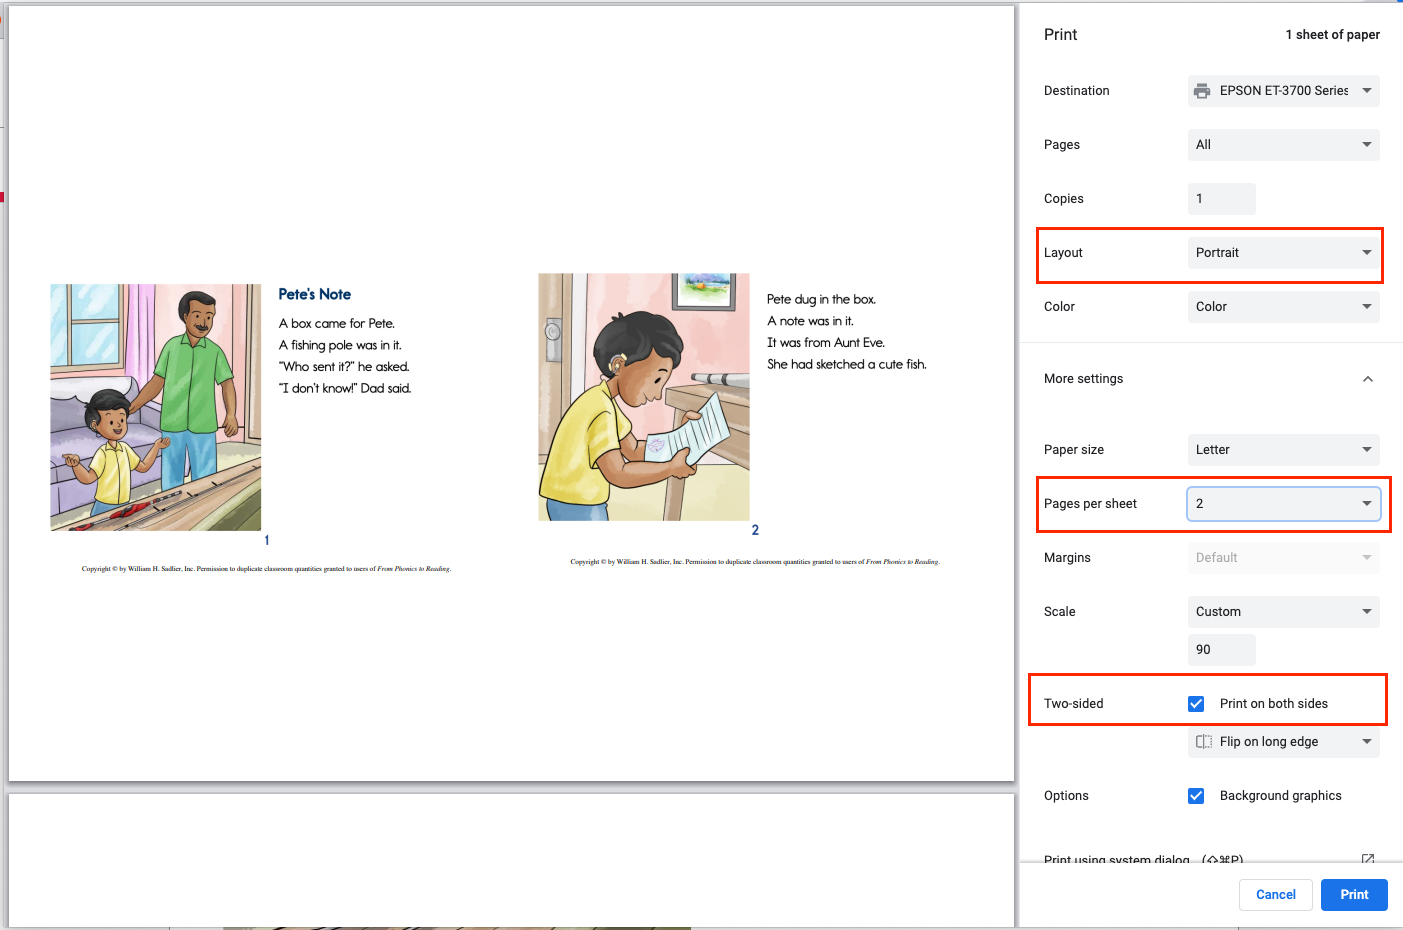The image size is (1403, 930).
Task: Click the 'A note was in it.' line
Action: [x=810, y=321]
